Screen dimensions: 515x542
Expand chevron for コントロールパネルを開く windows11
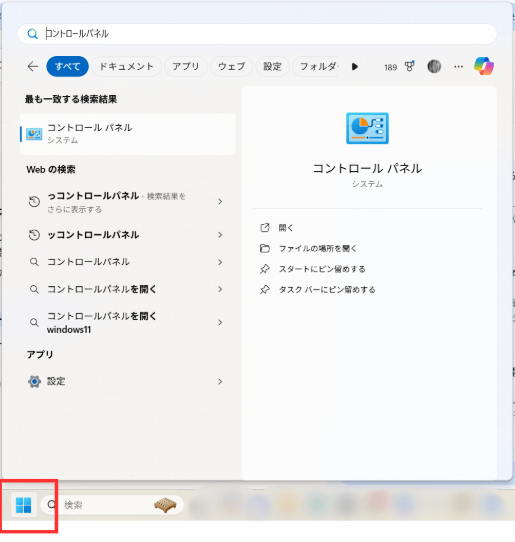point(220,322)
